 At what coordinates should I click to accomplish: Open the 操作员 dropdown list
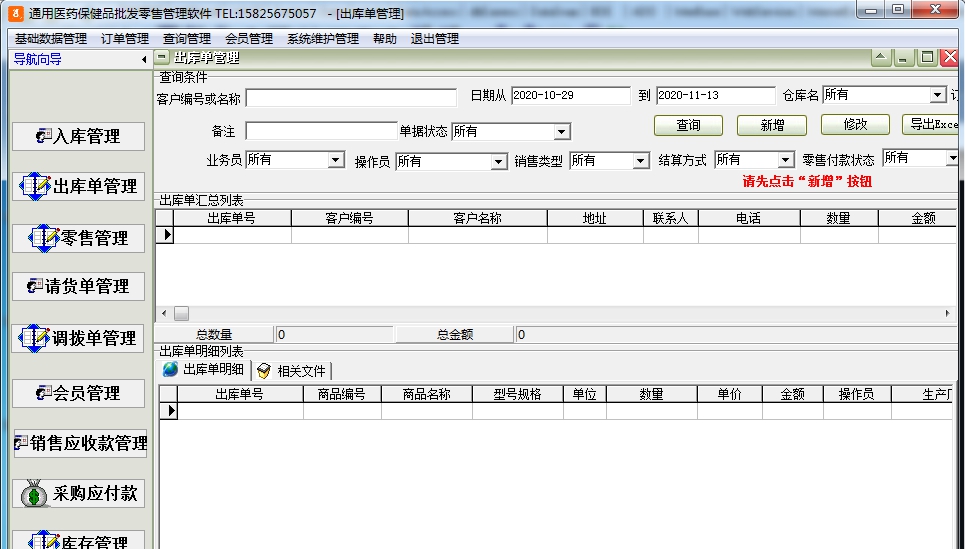(x=499, y=162)
